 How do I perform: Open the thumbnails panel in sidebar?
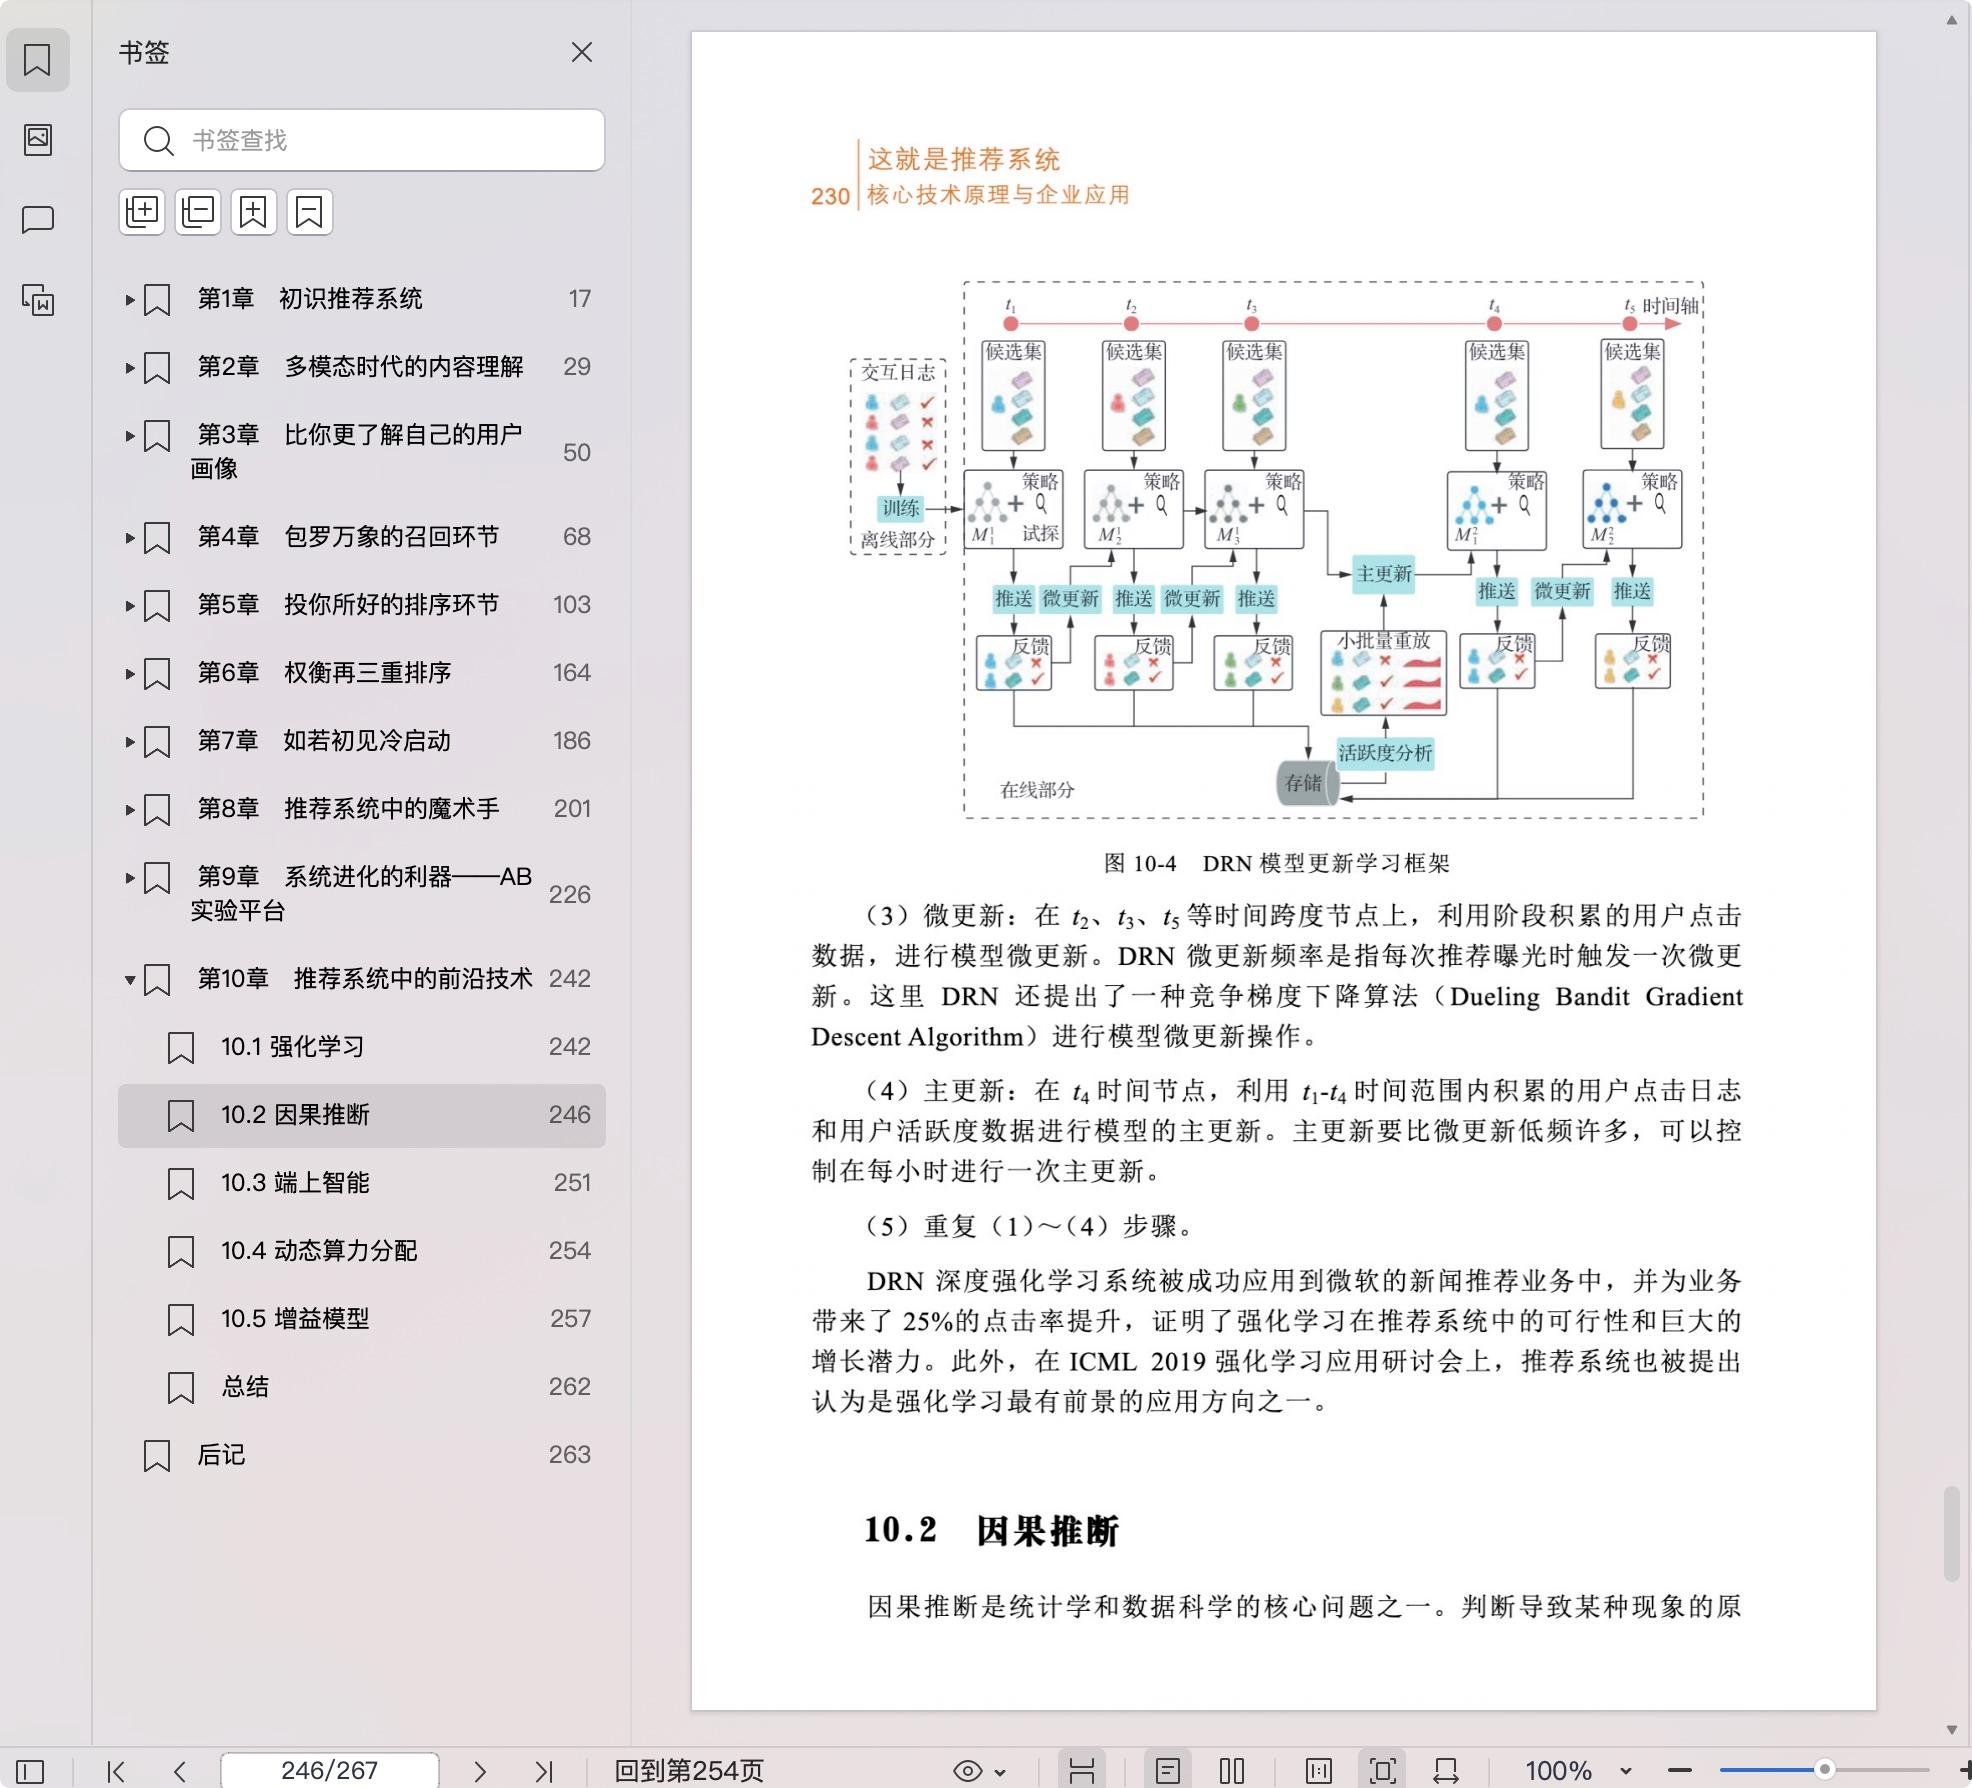tap(38, 139)
